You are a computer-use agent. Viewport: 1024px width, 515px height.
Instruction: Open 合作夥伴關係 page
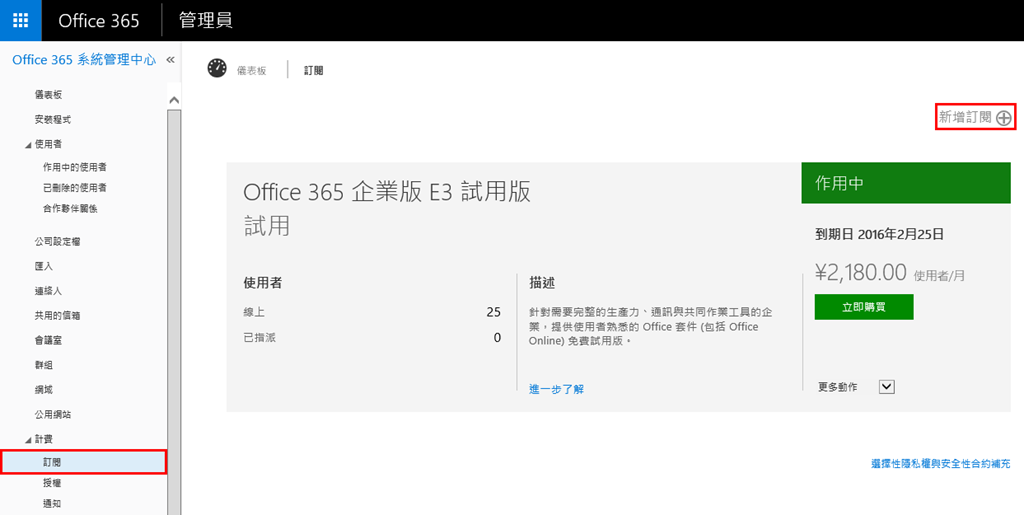coord(70,208)
